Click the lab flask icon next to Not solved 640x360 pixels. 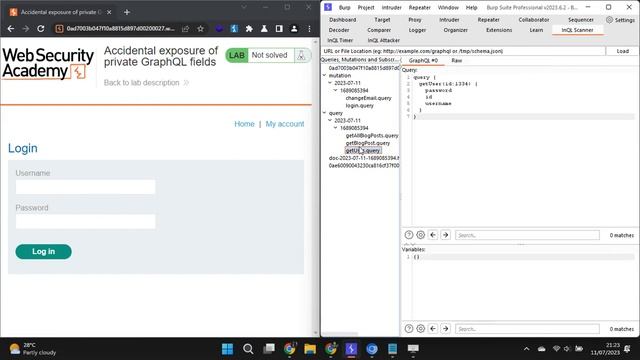tap(301, 55)
